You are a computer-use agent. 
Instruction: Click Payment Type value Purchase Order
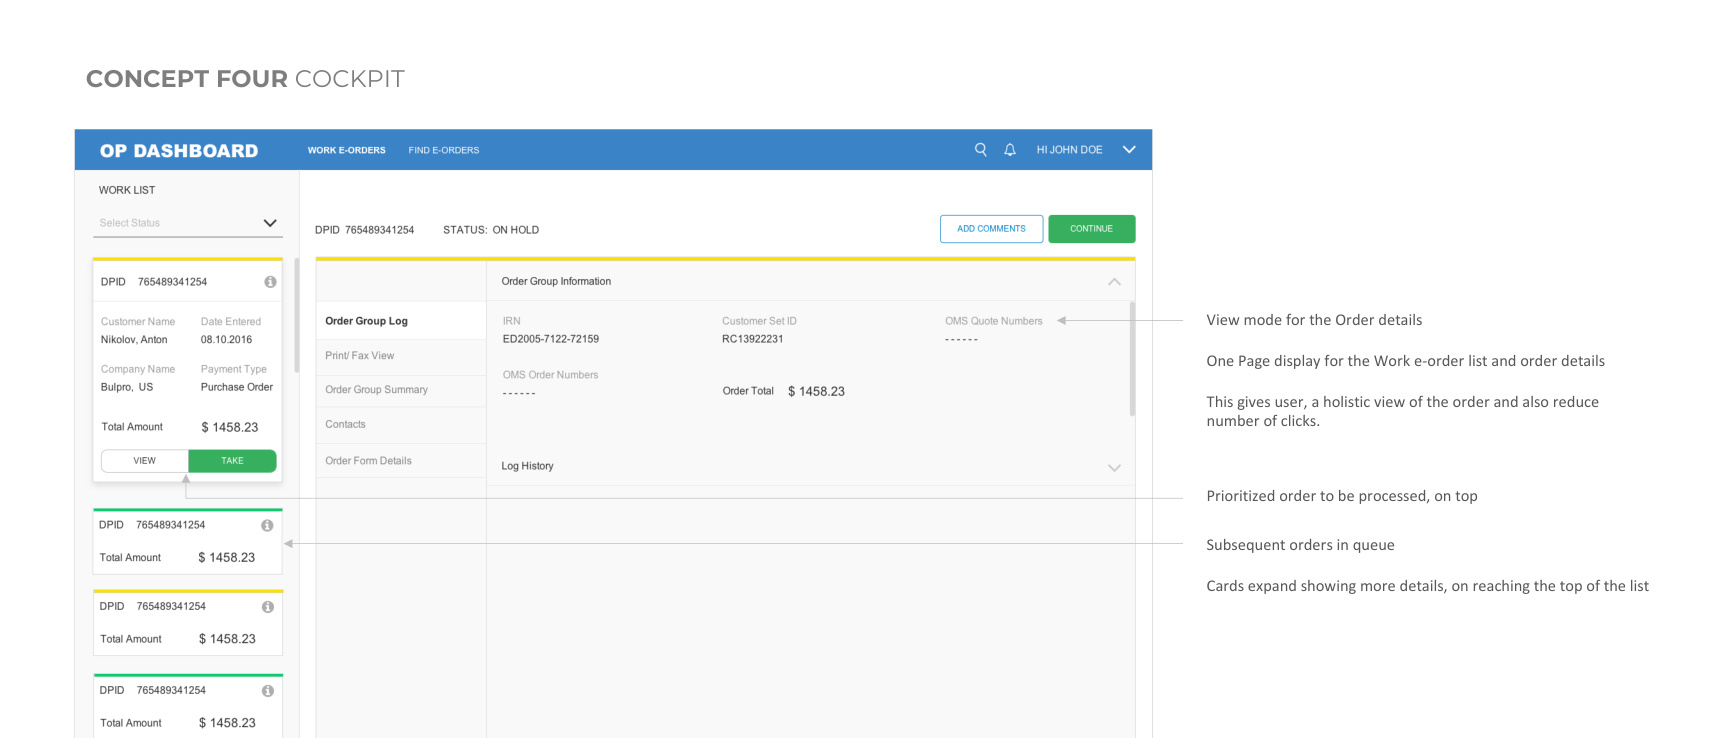pyautogui.click(x=237, y=387)
